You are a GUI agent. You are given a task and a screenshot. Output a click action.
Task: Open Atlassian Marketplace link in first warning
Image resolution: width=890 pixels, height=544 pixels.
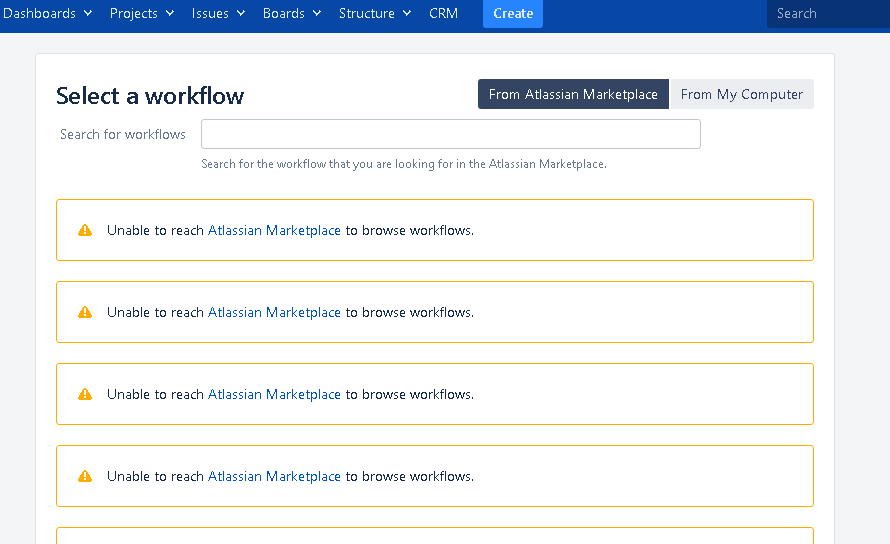click(x=274, y=230)
